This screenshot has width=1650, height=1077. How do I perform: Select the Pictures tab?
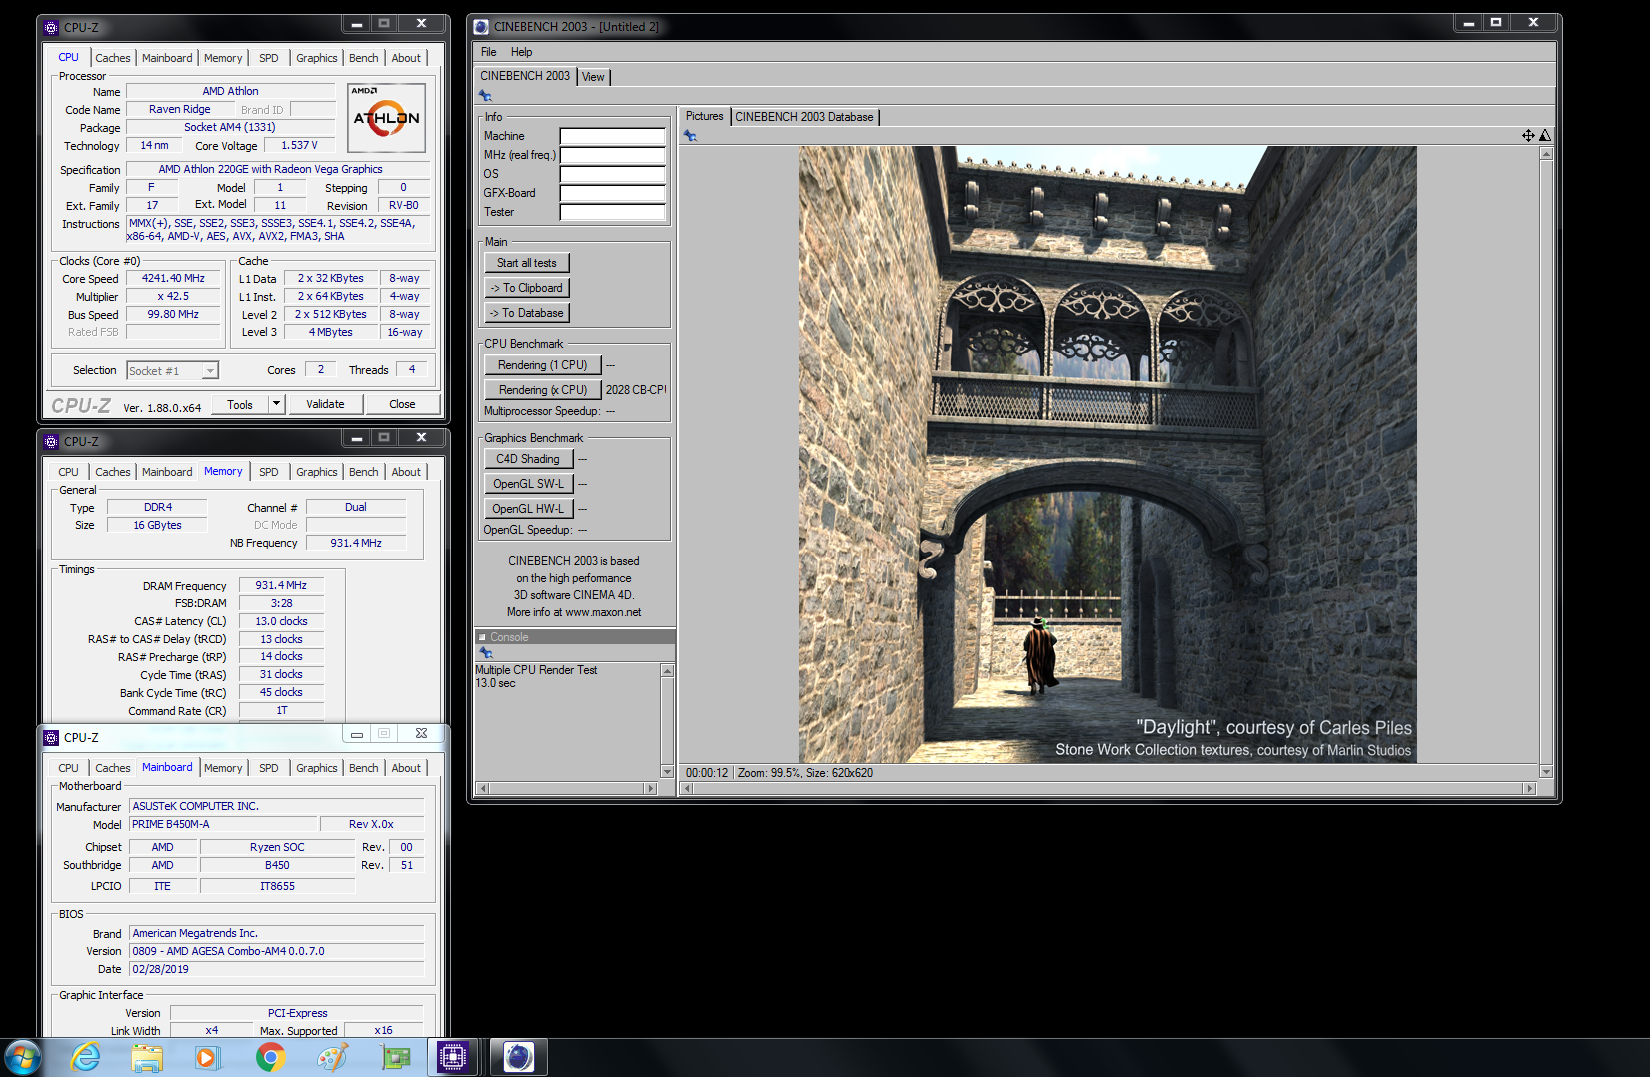pos(704,116)
